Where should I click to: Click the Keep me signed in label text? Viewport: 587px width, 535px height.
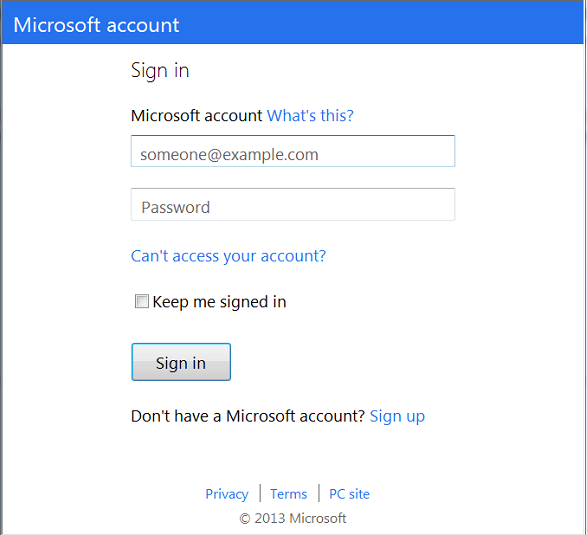(x=219, y=302)
